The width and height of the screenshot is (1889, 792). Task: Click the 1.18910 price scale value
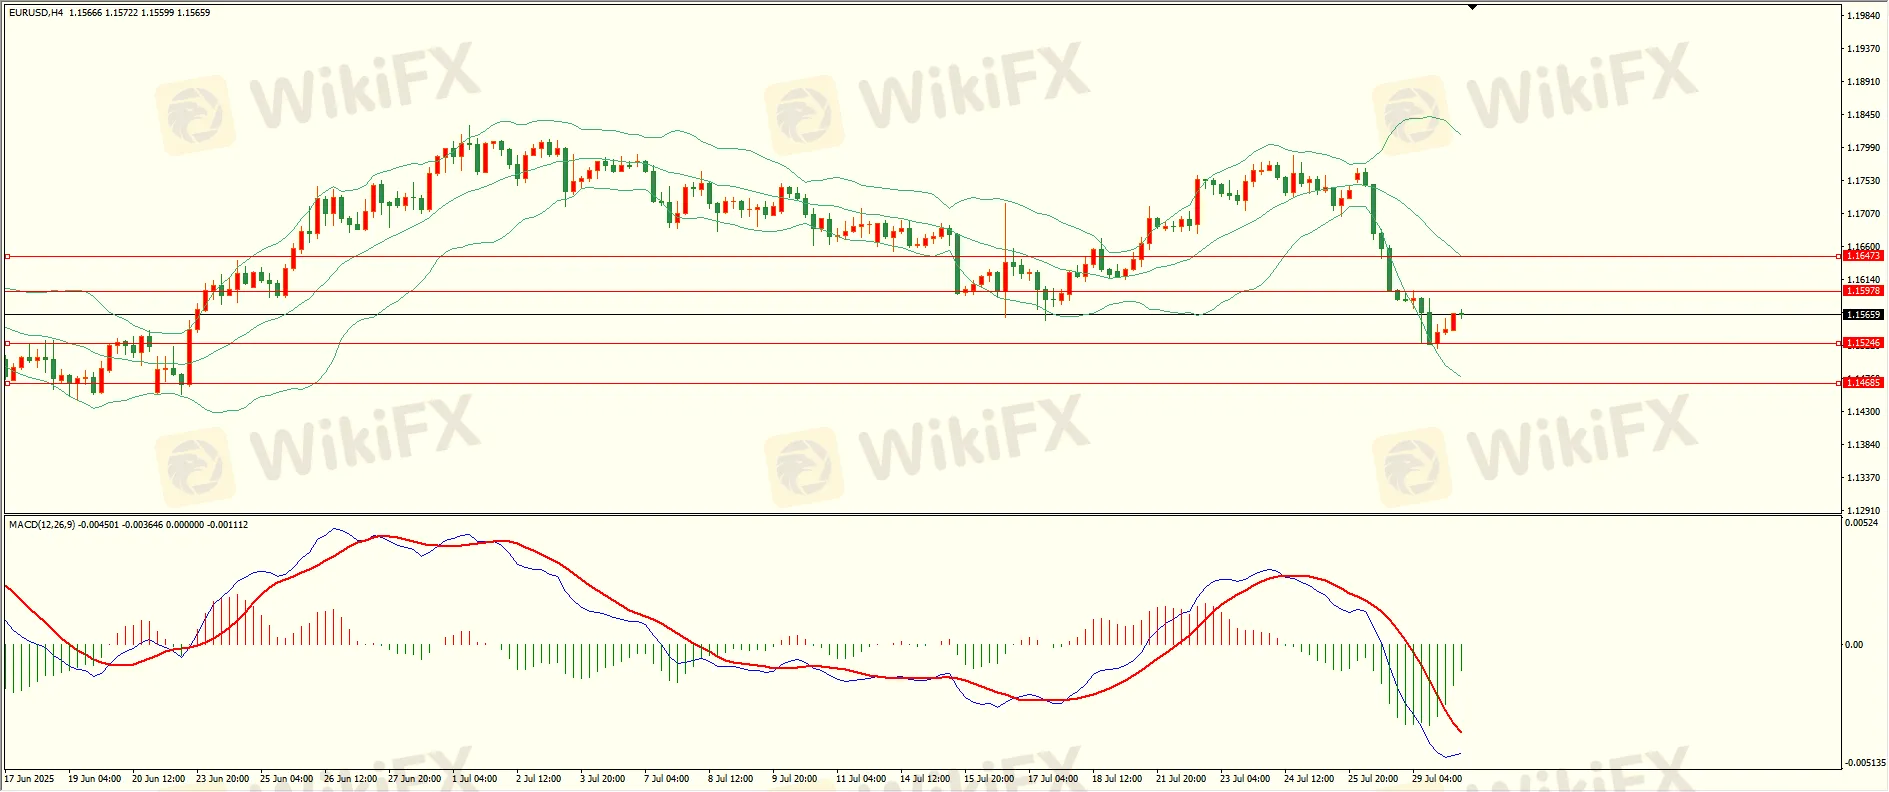click(x=1863, y=82)
